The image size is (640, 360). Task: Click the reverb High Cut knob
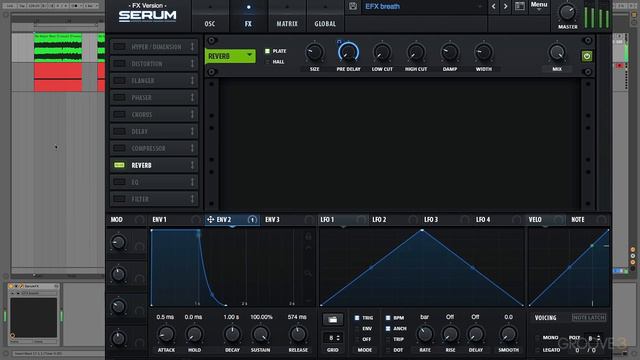coord(416,52)
